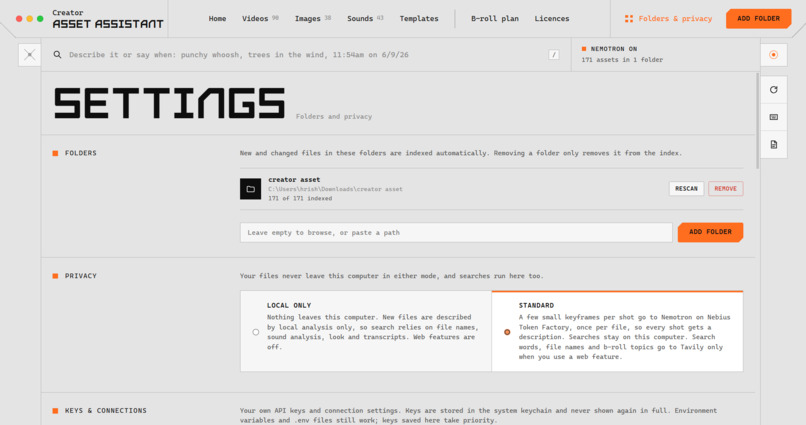
Task: Switch to the Sounds tab
Action: tap(365, 19)
